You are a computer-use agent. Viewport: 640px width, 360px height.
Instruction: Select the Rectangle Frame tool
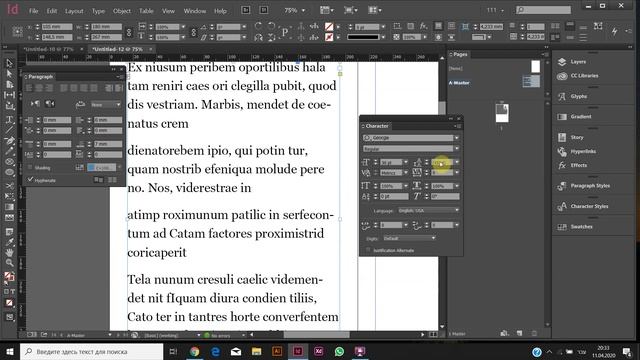coord(9,162)
